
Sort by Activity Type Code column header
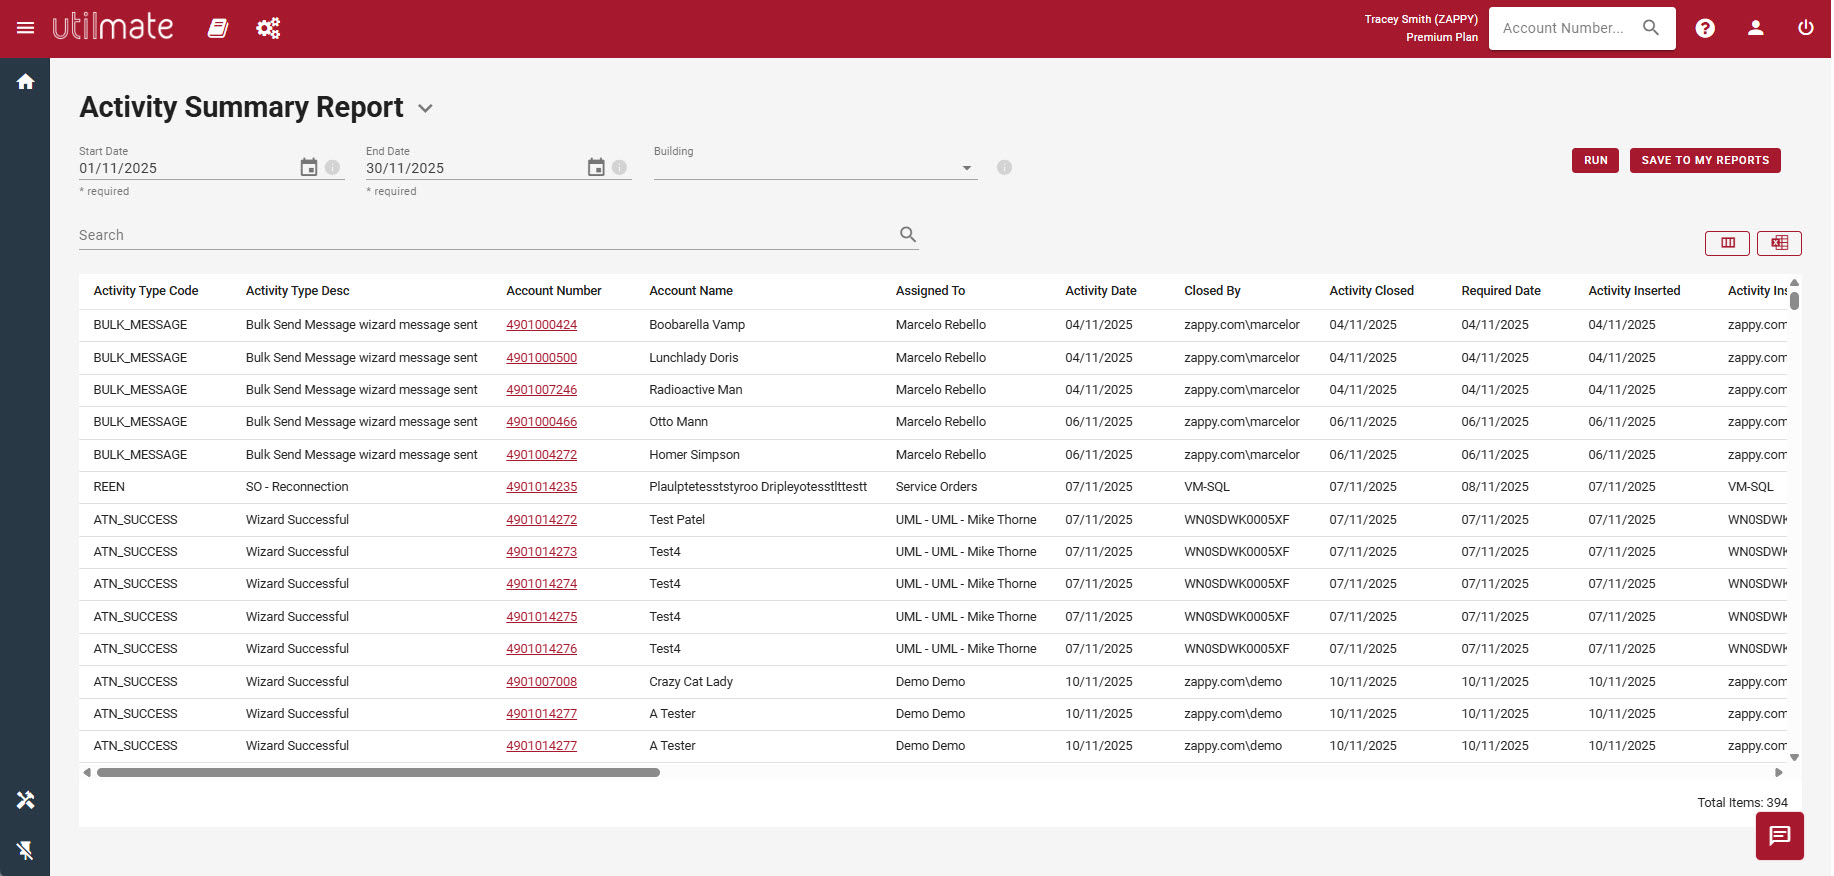[x=146, y=291]
